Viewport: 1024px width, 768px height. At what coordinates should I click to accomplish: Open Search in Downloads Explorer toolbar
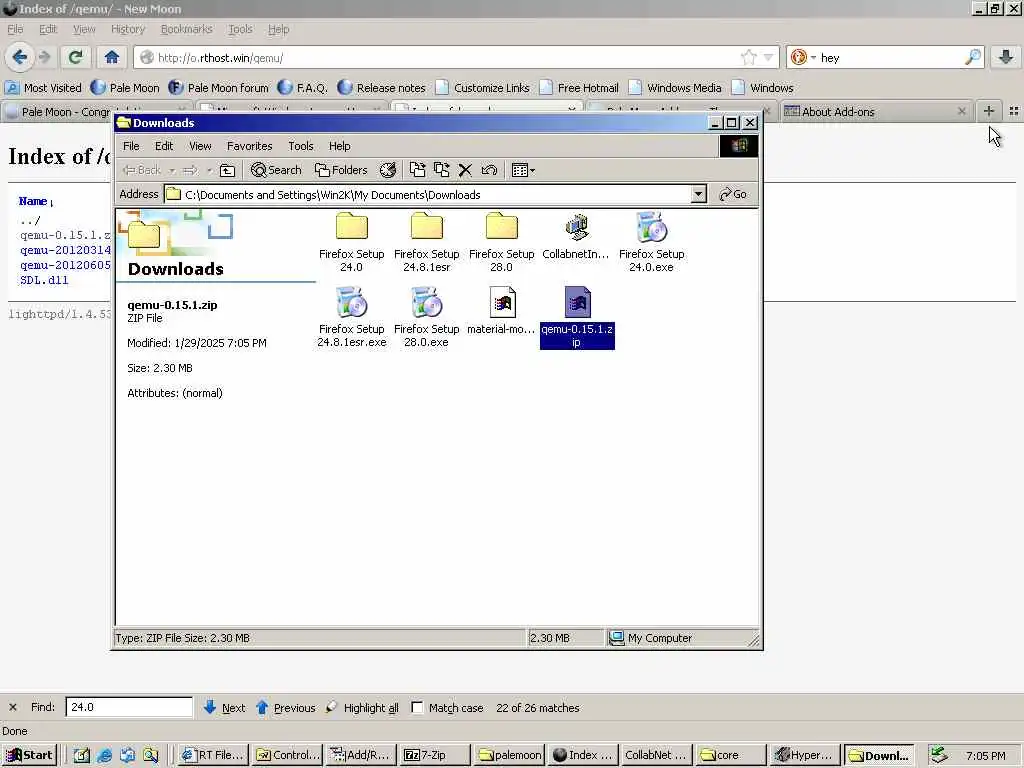coord(276,170)
